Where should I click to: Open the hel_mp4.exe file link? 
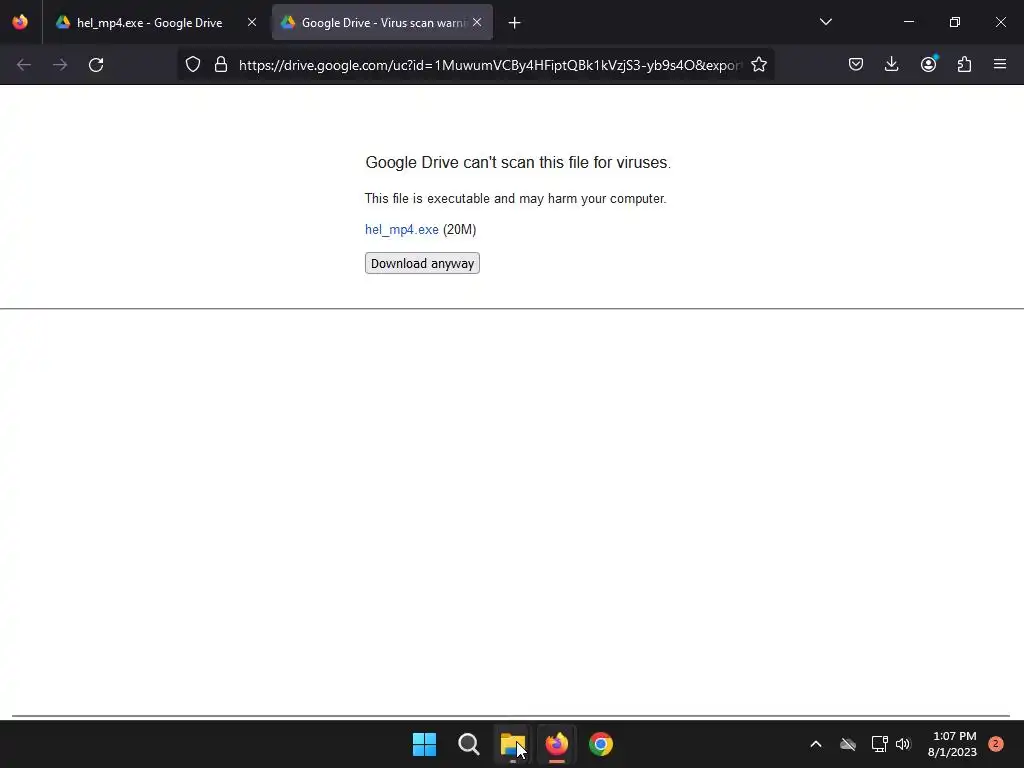click(x=402, y=229)
